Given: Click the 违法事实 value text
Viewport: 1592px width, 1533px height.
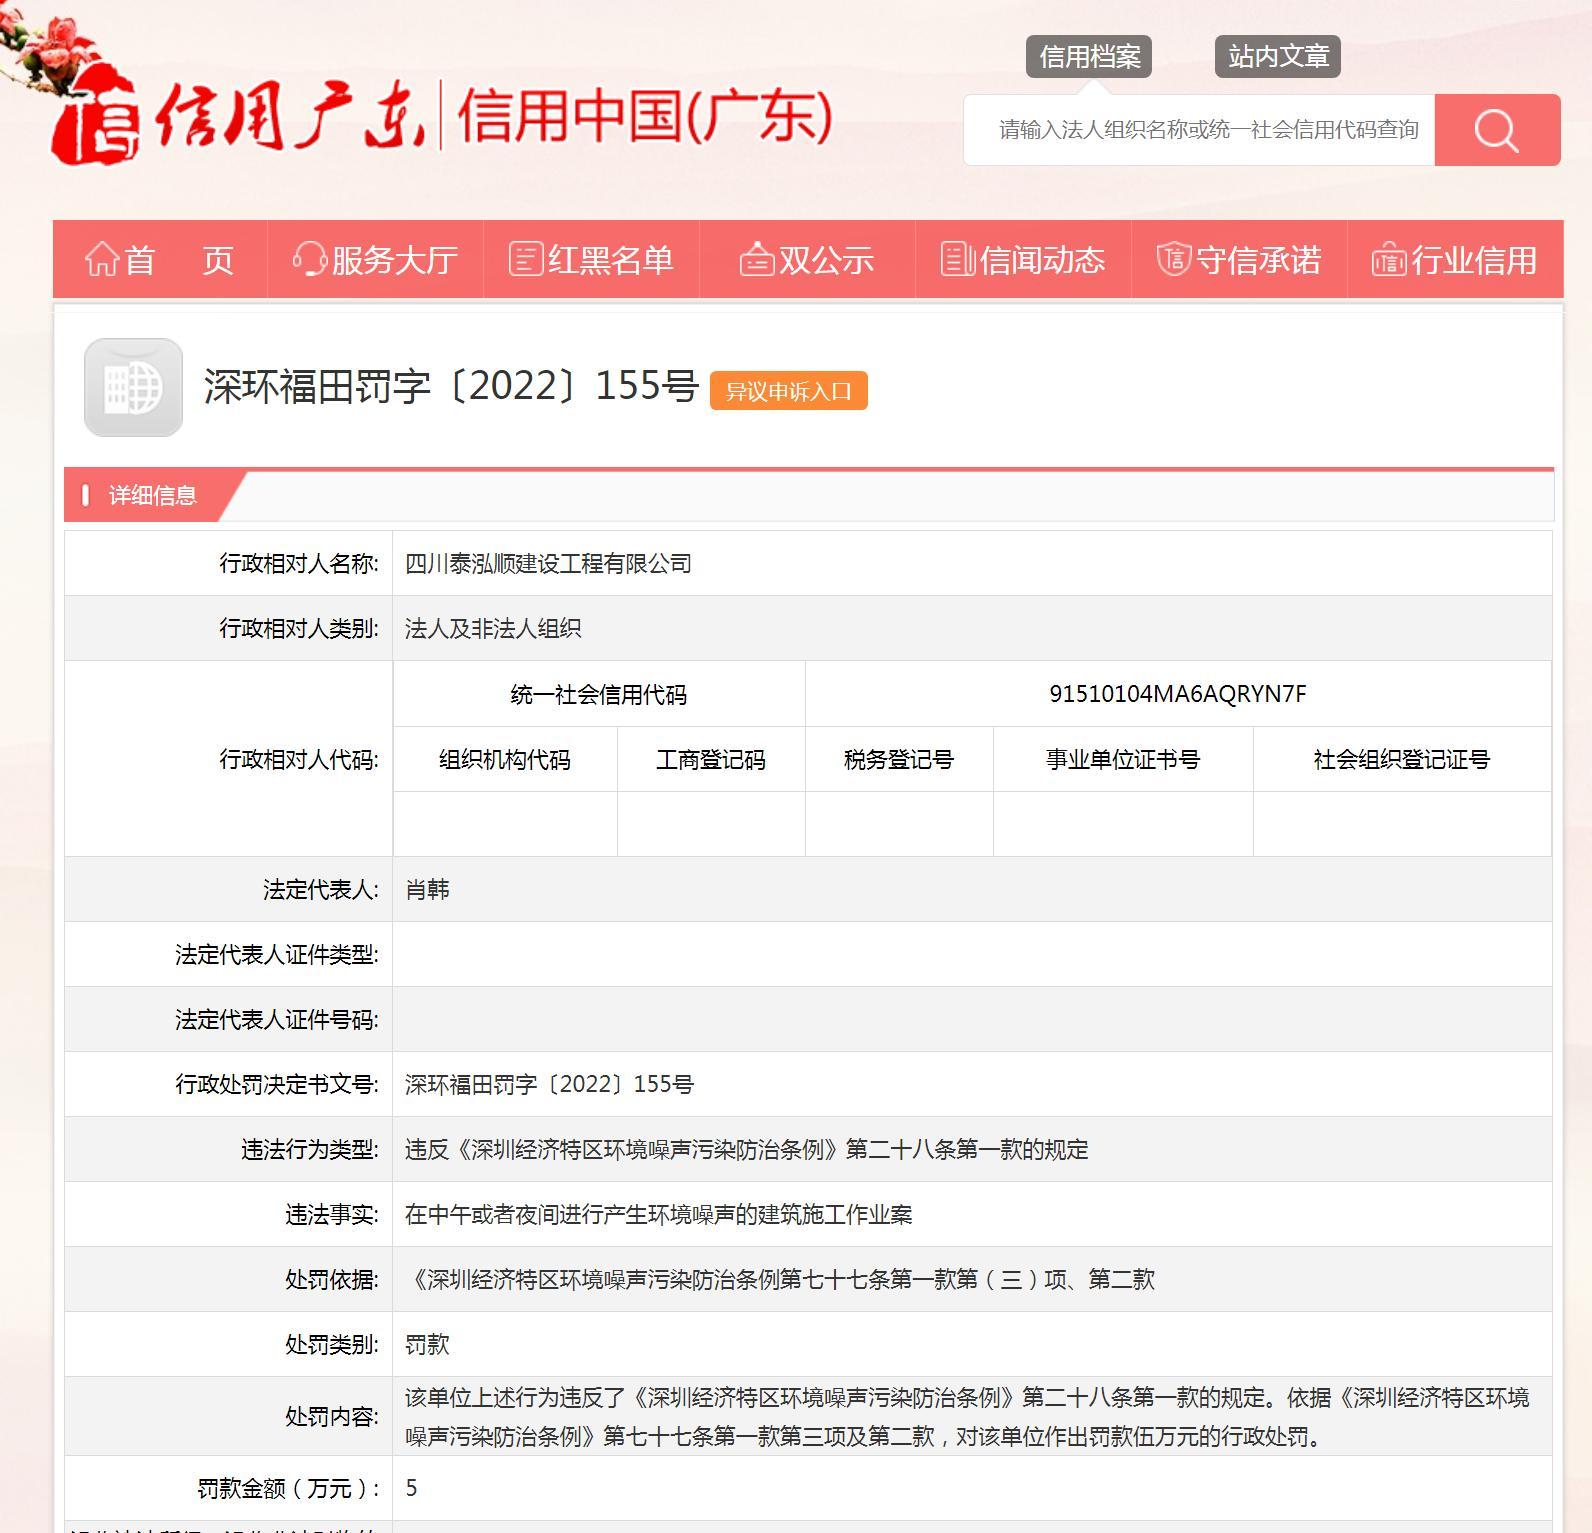Looking at the screenshot, I should click(x=658, y=1215).
